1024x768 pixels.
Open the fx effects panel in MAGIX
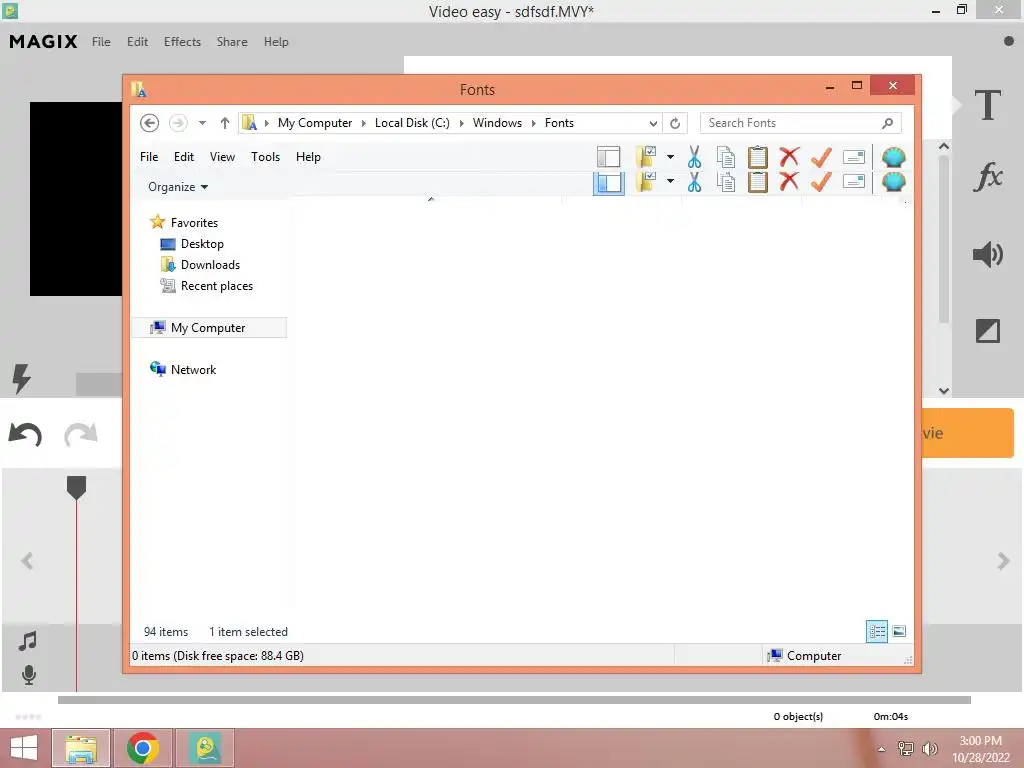click(x=987, y=176)
